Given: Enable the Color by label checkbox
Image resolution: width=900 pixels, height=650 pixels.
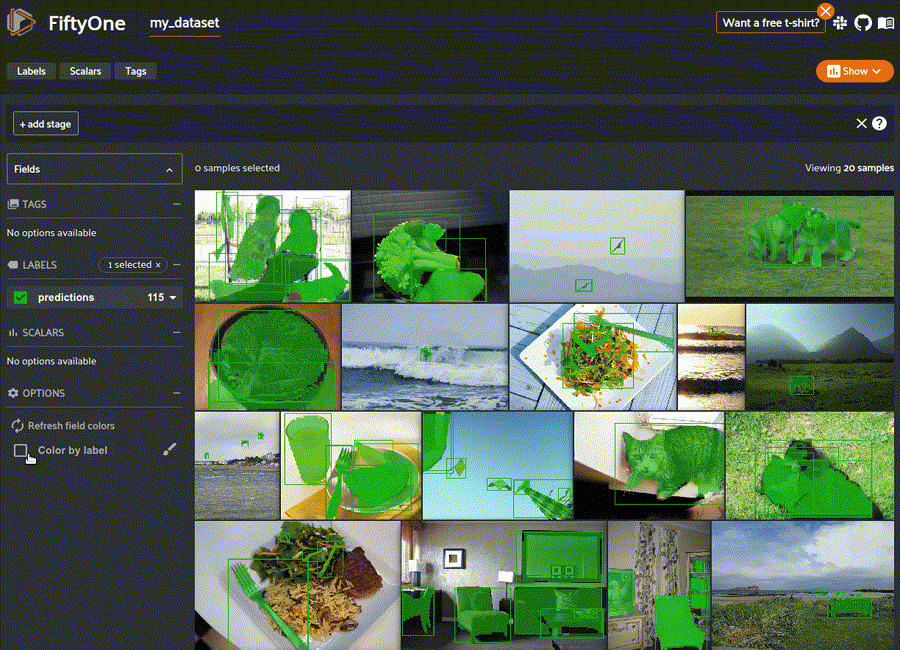Looking at the screenshot, I should (x=21, y=451).
